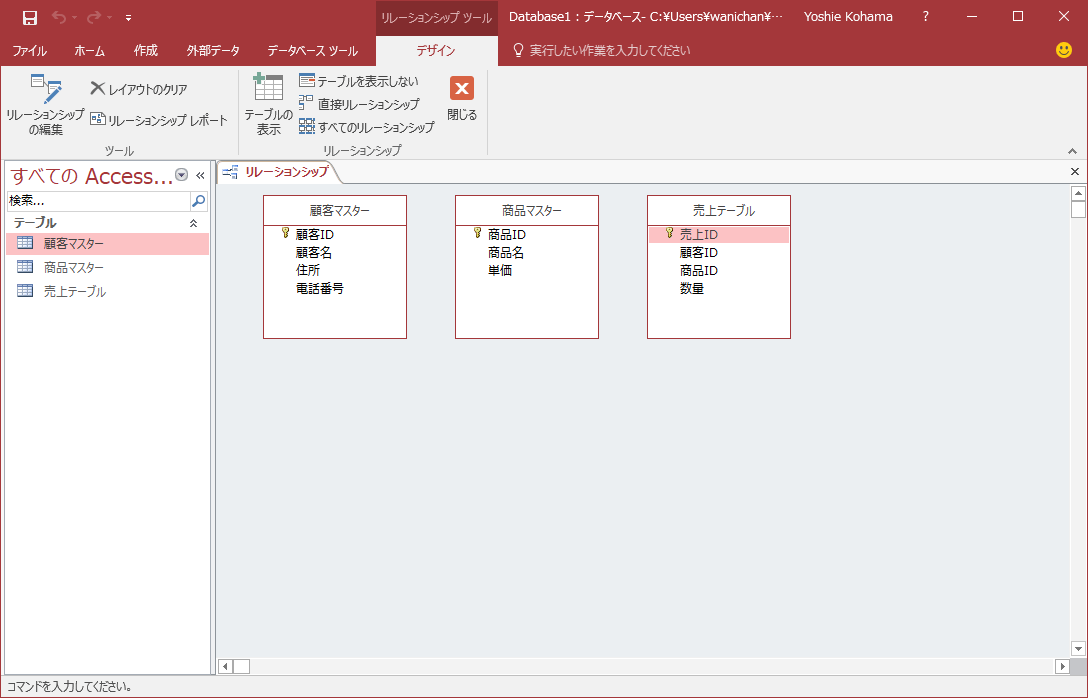Click the Yoshie Kohama account name
Image resolution: width=1088 pixels, height=698 pixels.
click(x=848, y=17)
